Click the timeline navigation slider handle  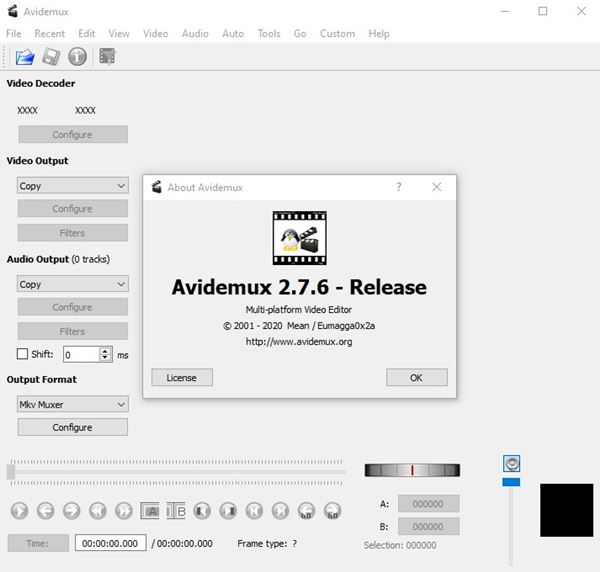pyautogui.click(x=11, y=472)
